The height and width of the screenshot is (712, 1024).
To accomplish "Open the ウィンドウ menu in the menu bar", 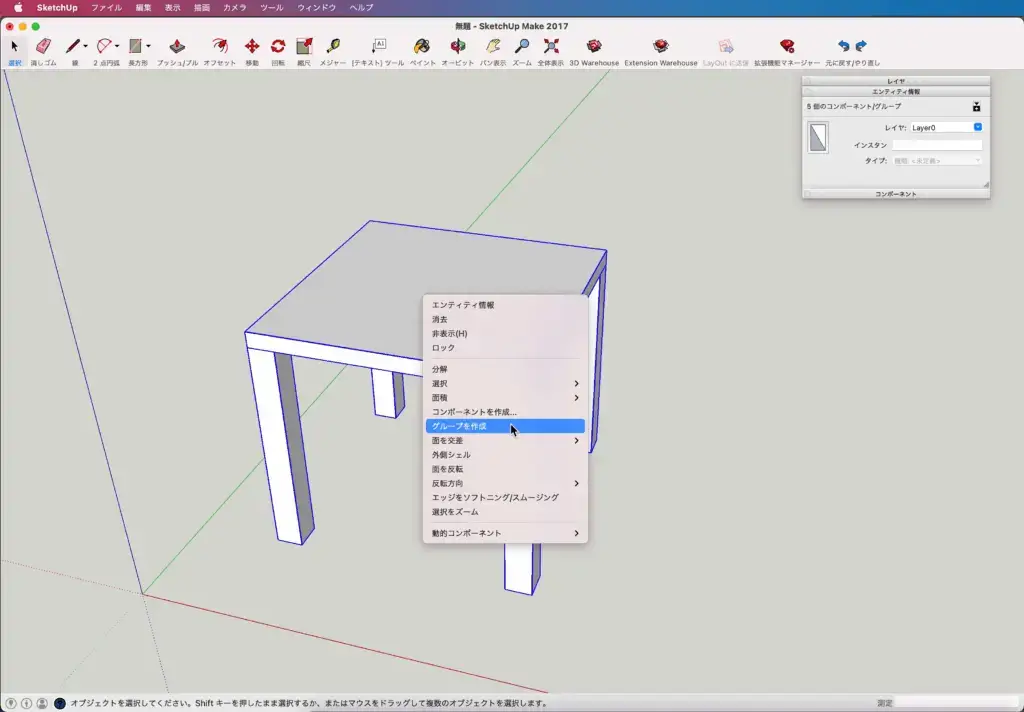I will click(x=316, y=8).
